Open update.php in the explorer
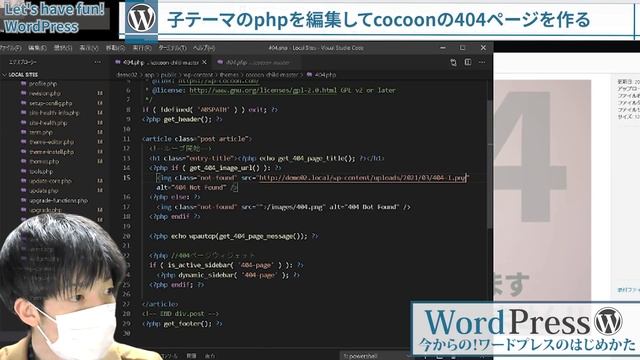The width and height of the screenshot is (640, 360). point(43,191)
